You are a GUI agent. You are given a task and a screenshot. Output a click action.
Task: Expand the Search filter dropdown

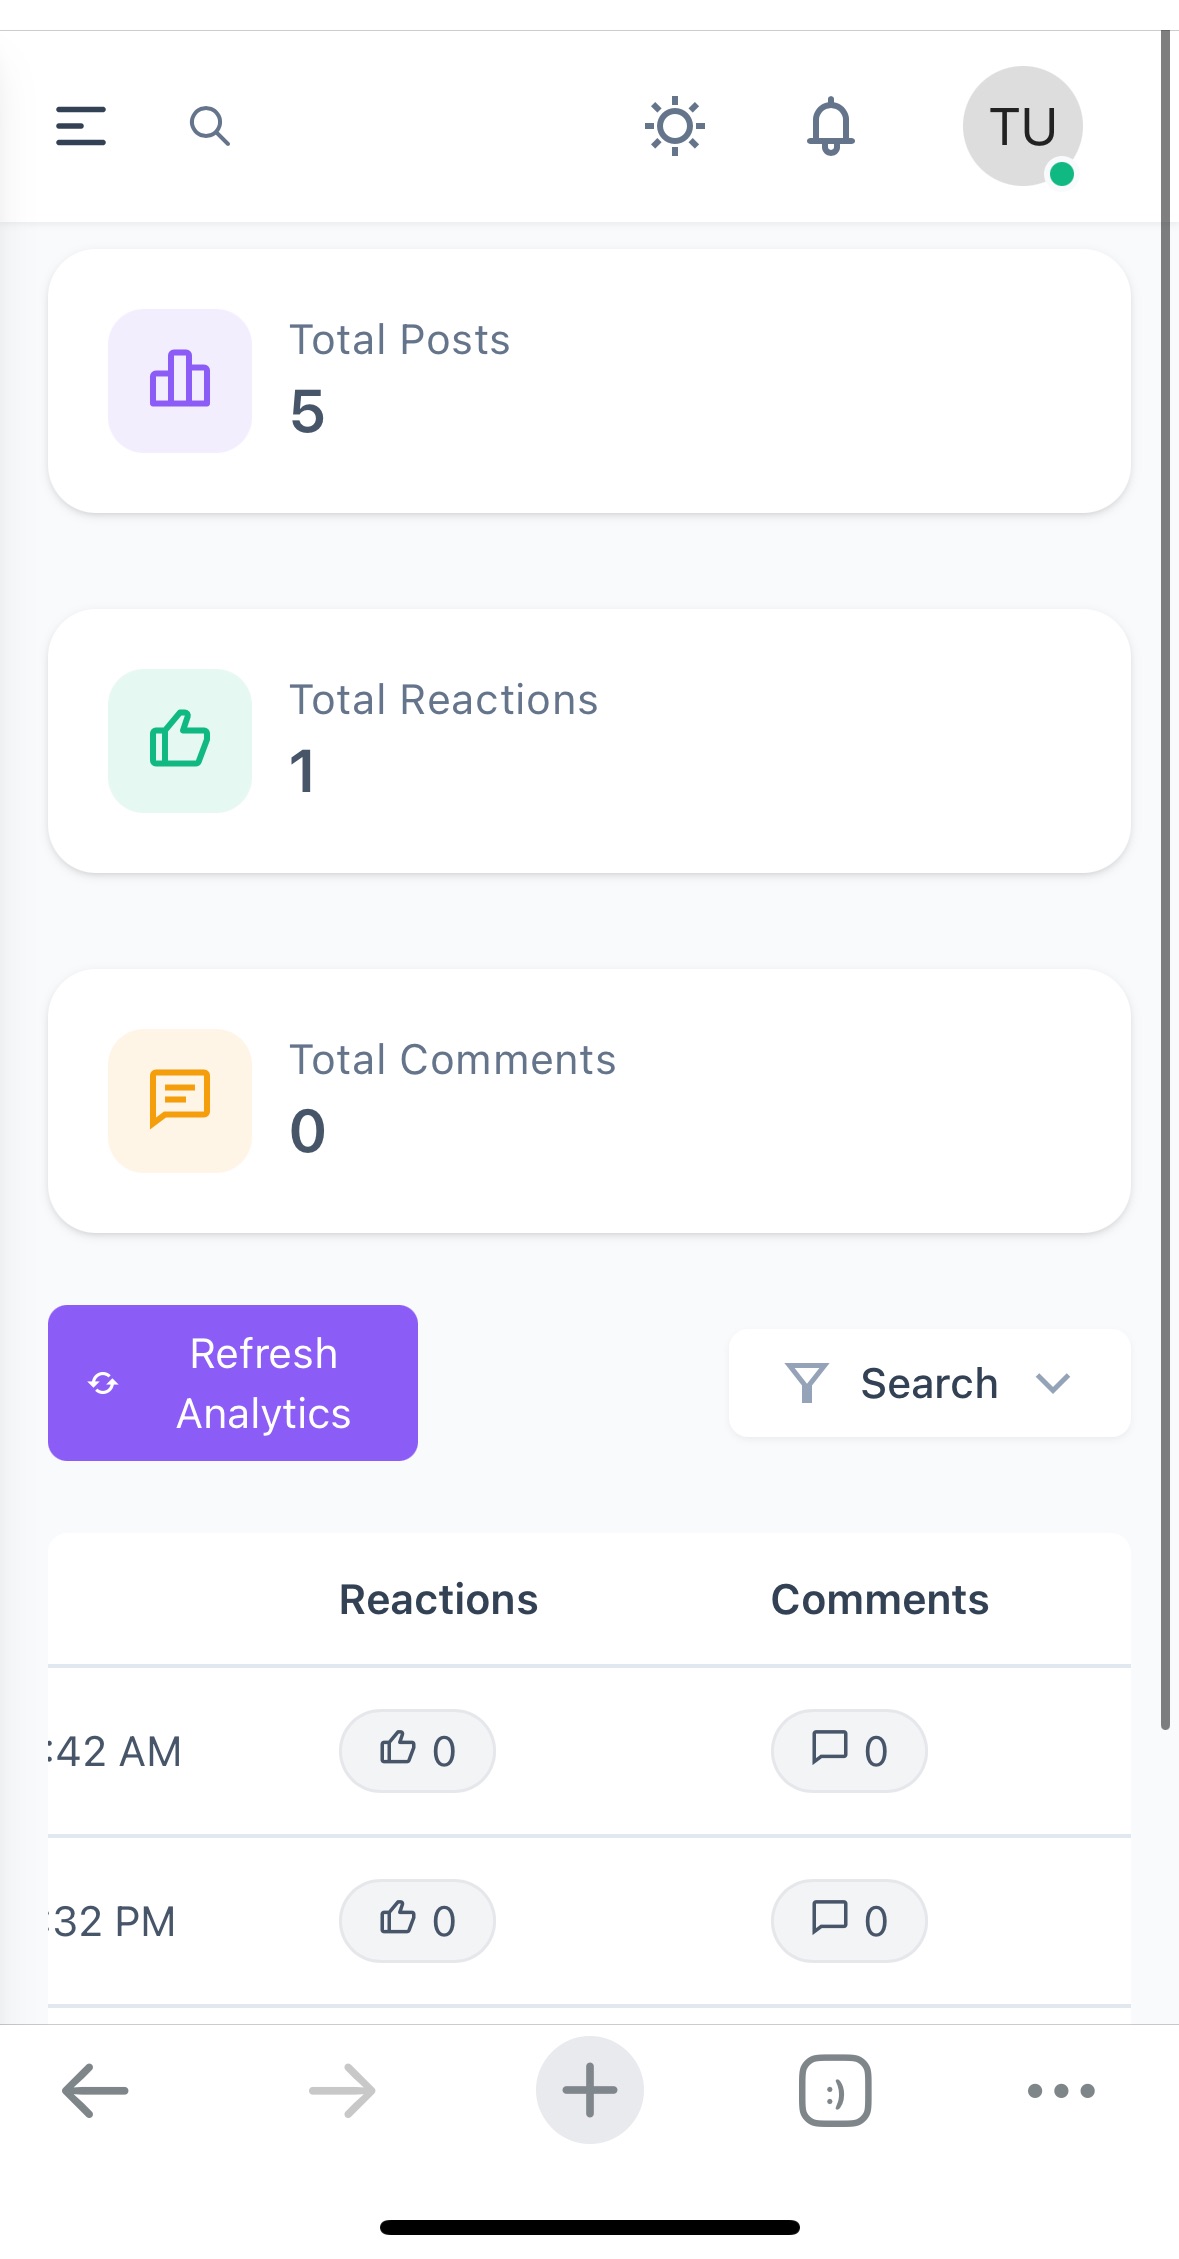pyautogui.click(x=929, y=1383)
